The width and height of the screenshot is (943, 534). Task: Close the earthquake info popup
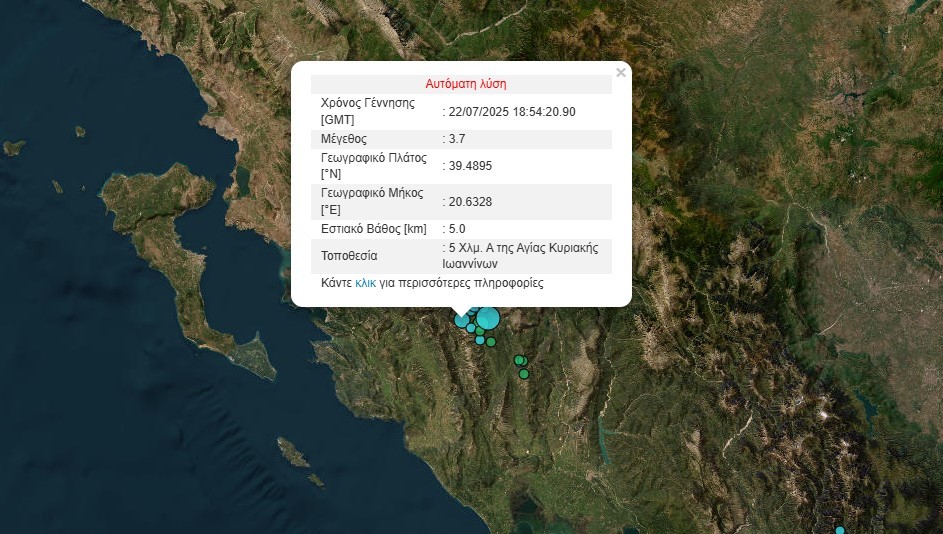point(621,72)
